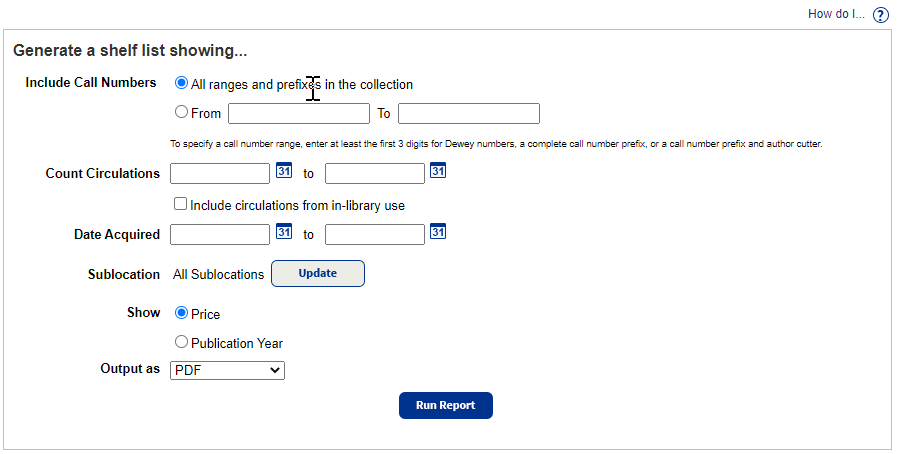Run the shelf list report

pos(446,405)
